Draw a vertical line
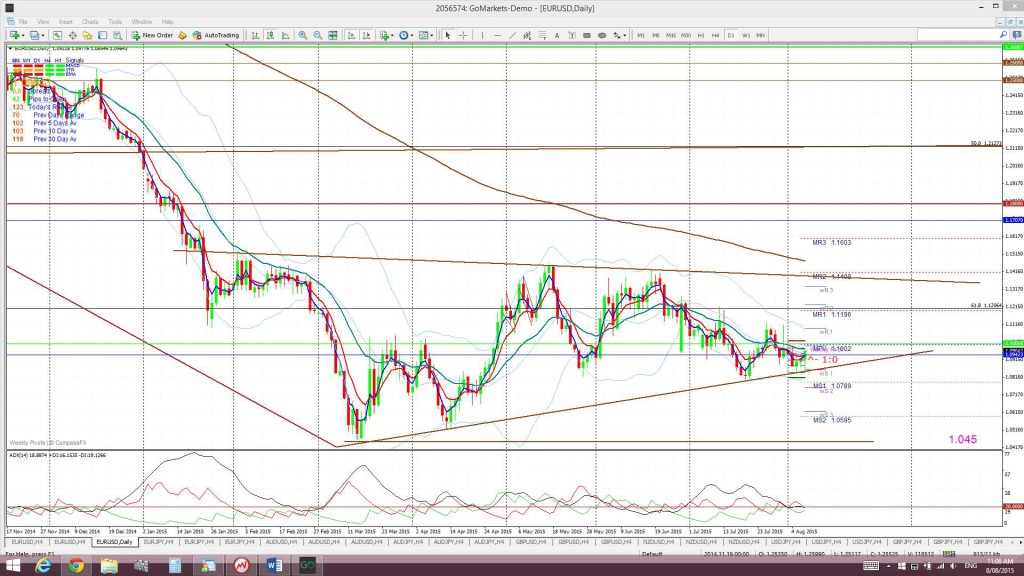This screenshot has height=576, width=1024. (x=483, y=35)
